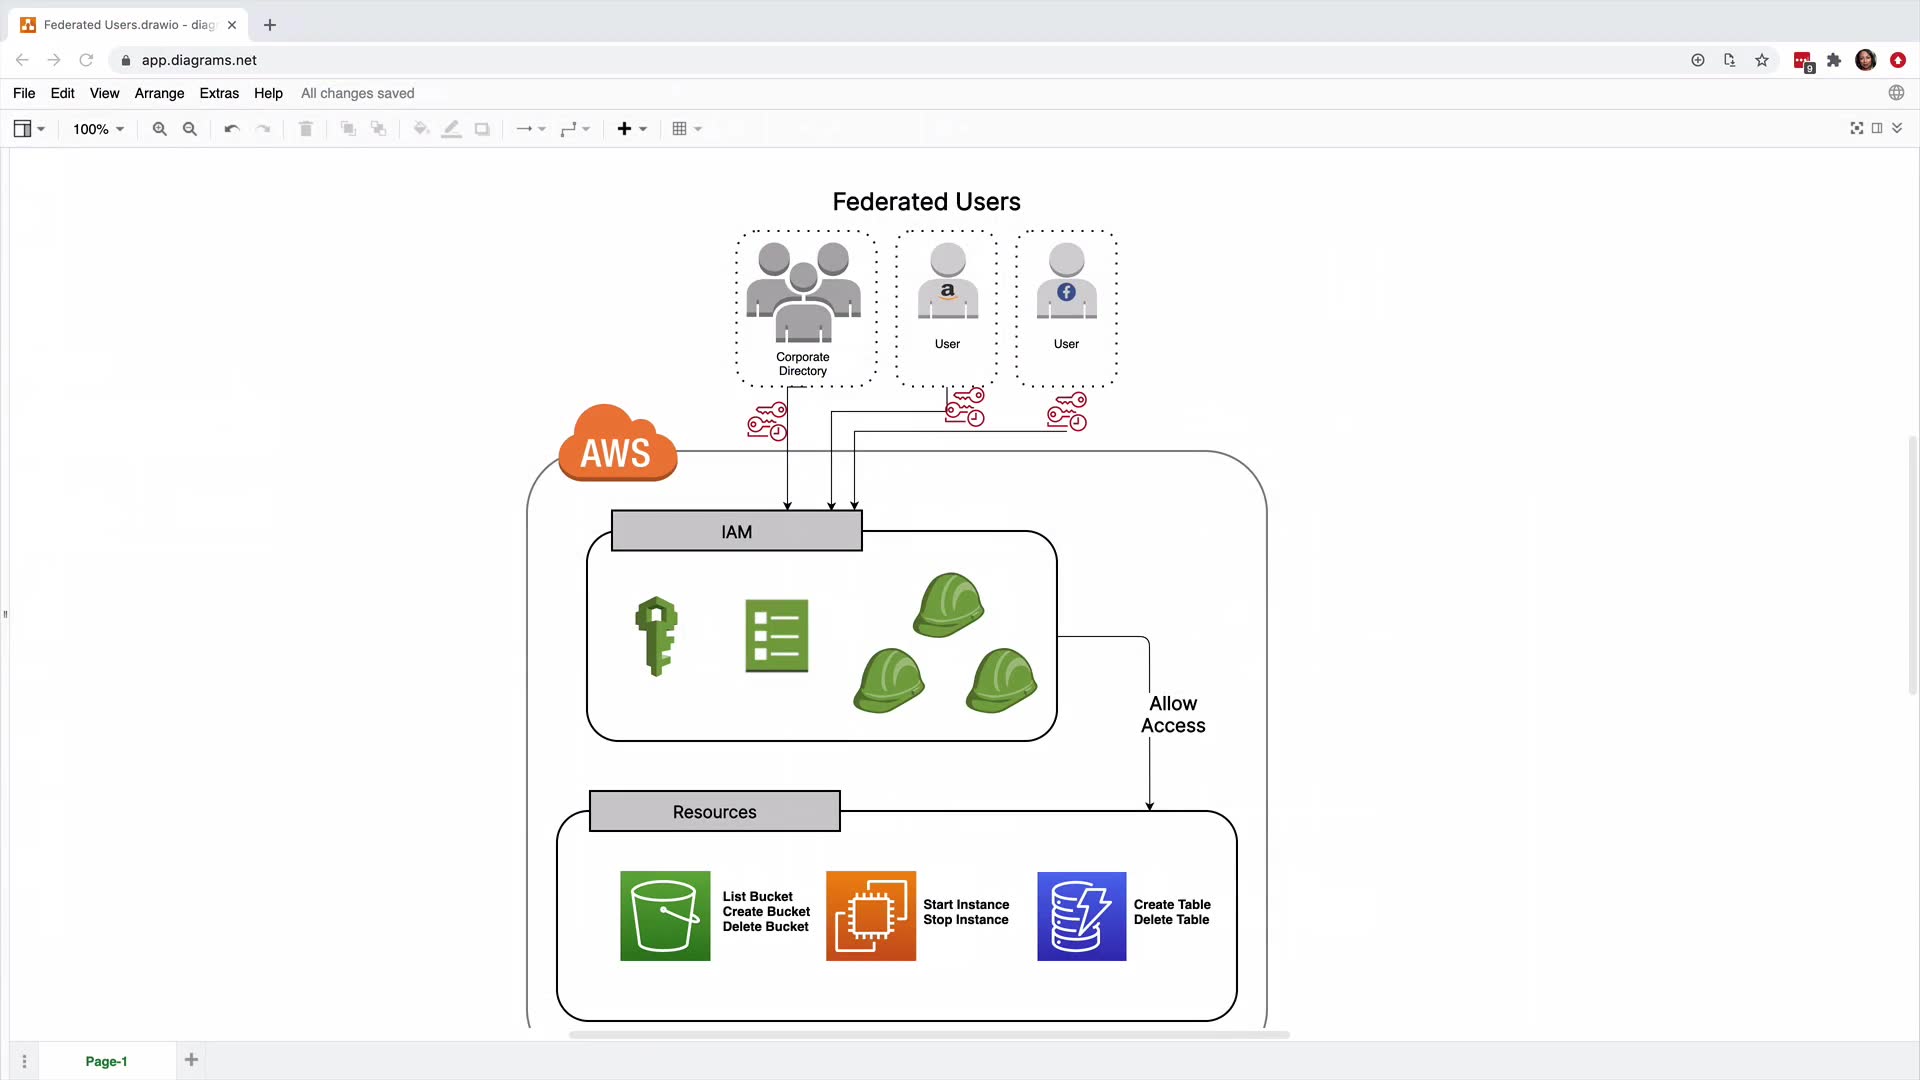Click the horizontal canvas scrollbar
Screen dimensions: 1920x1080
click(928, 1035)
